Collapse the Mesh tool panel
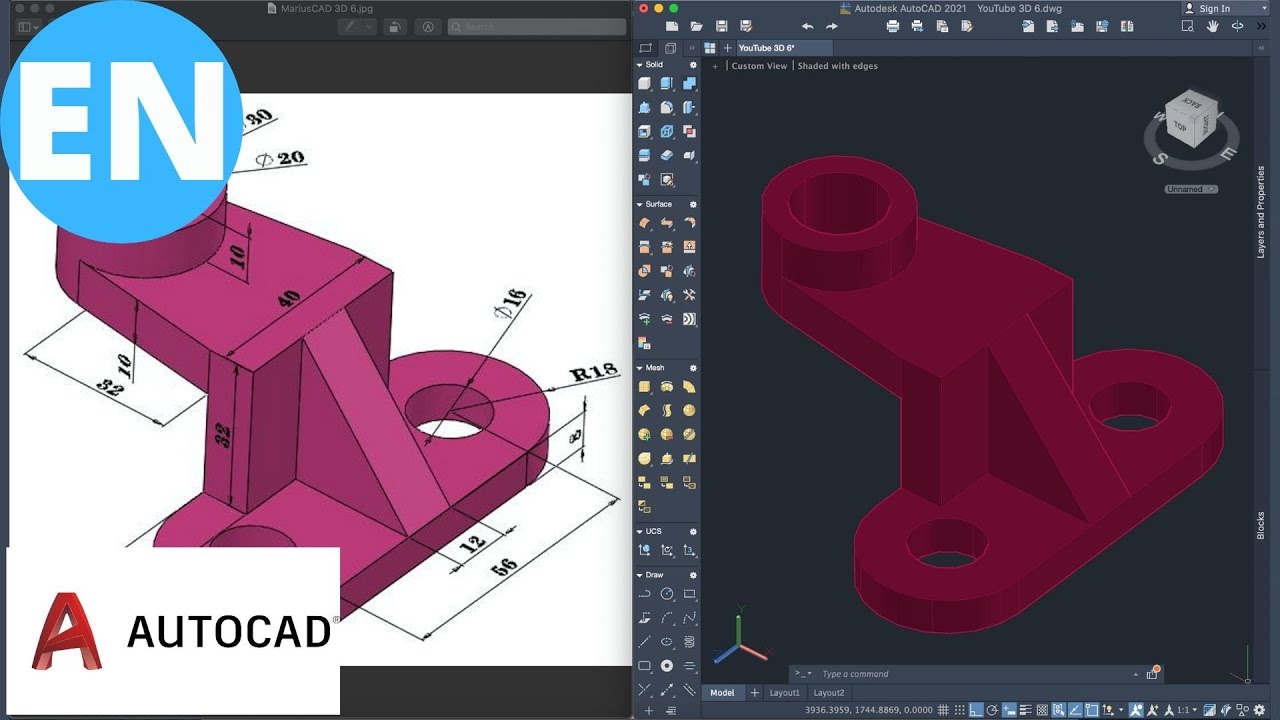1280x720 pixels. (640, 368)
